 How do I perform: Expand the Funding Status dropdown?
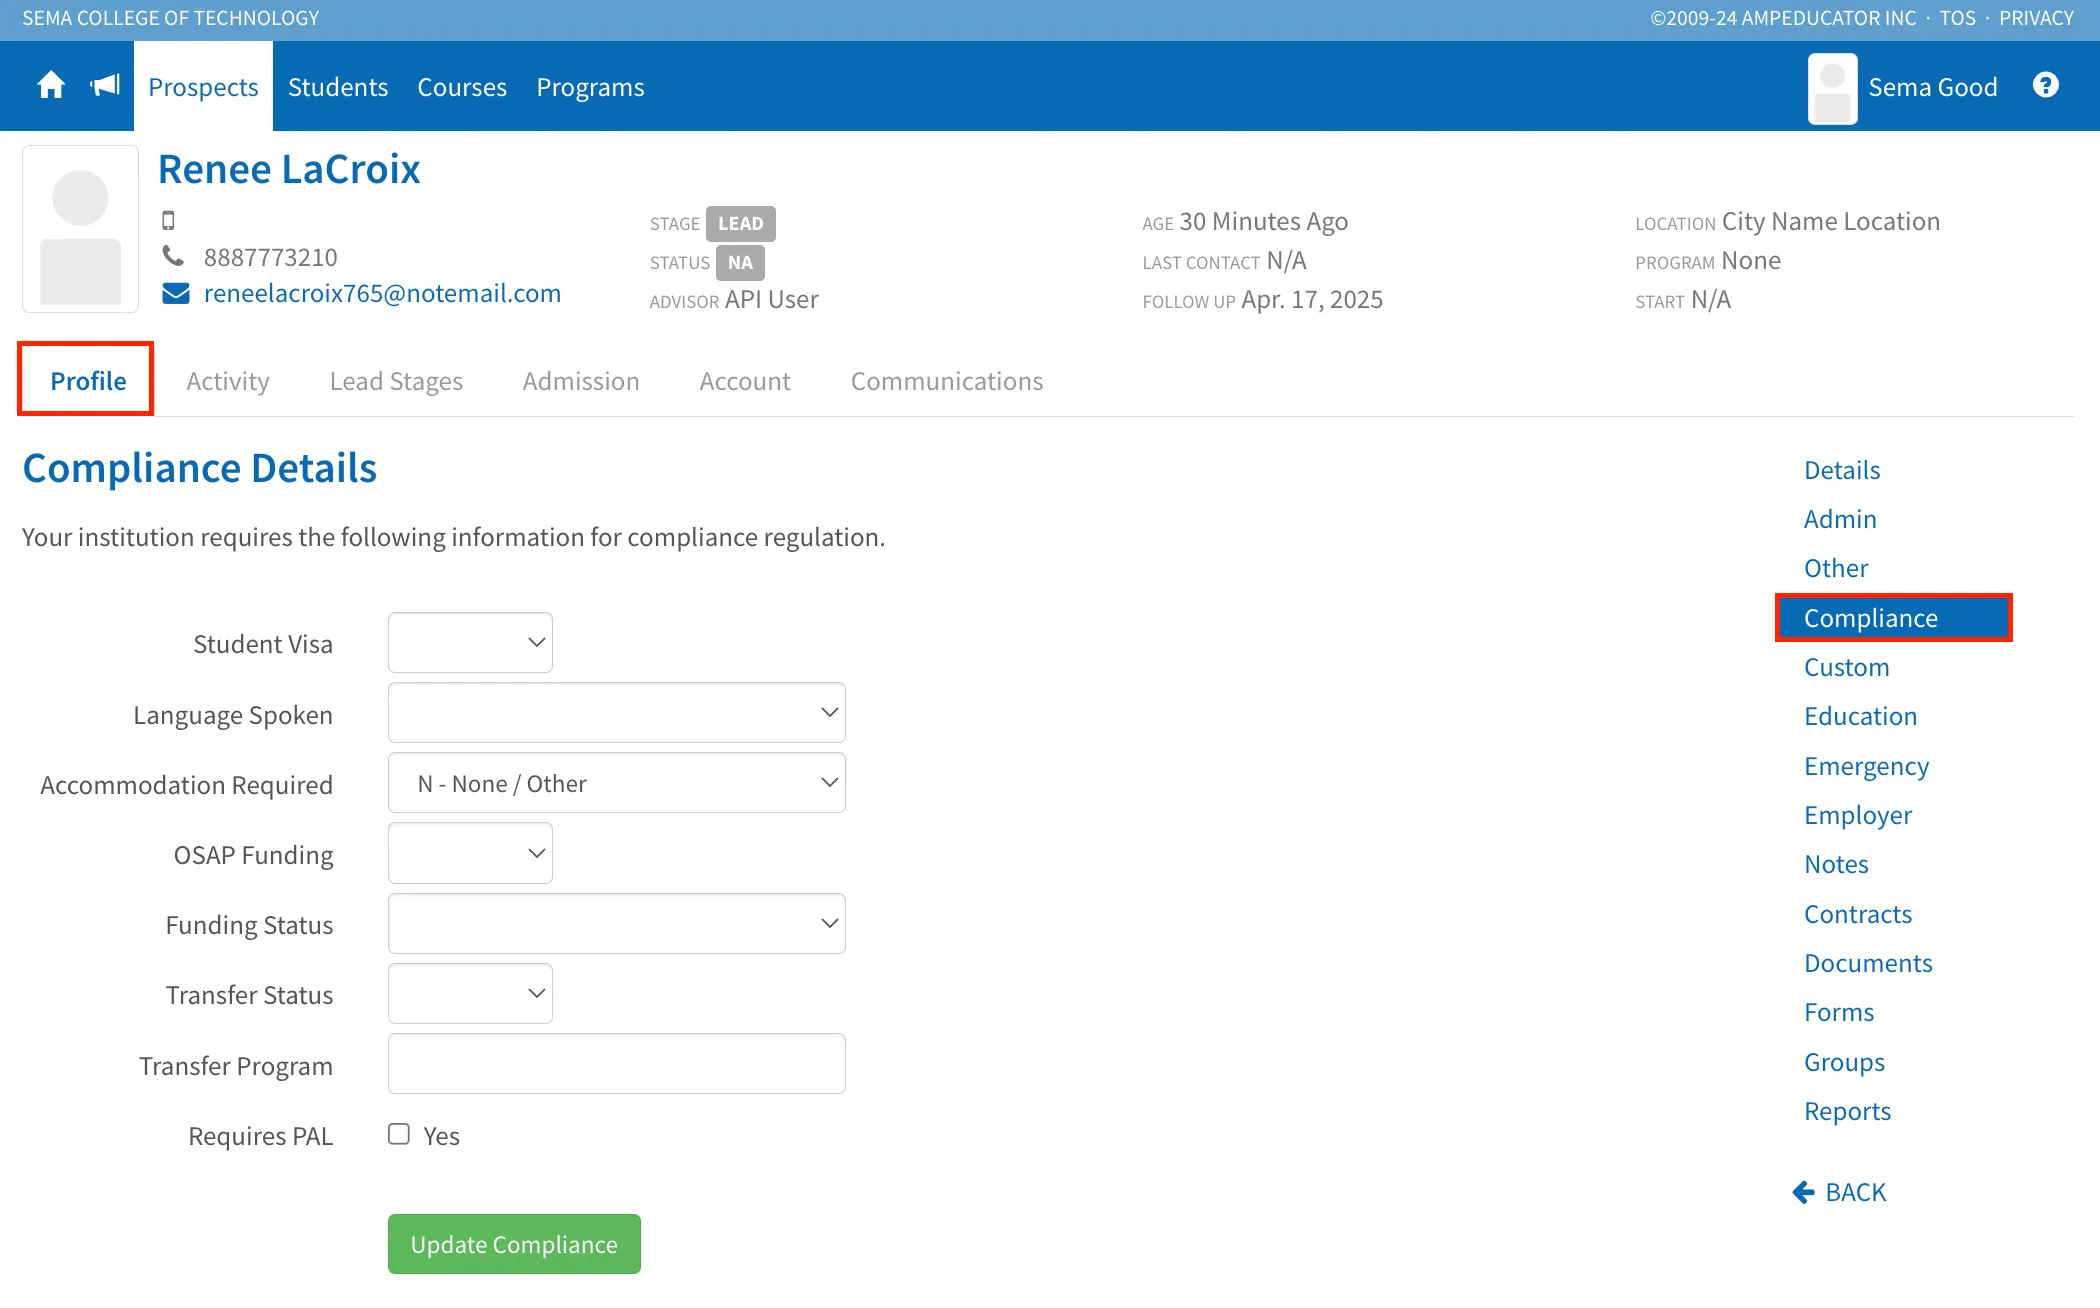point(616,923)
